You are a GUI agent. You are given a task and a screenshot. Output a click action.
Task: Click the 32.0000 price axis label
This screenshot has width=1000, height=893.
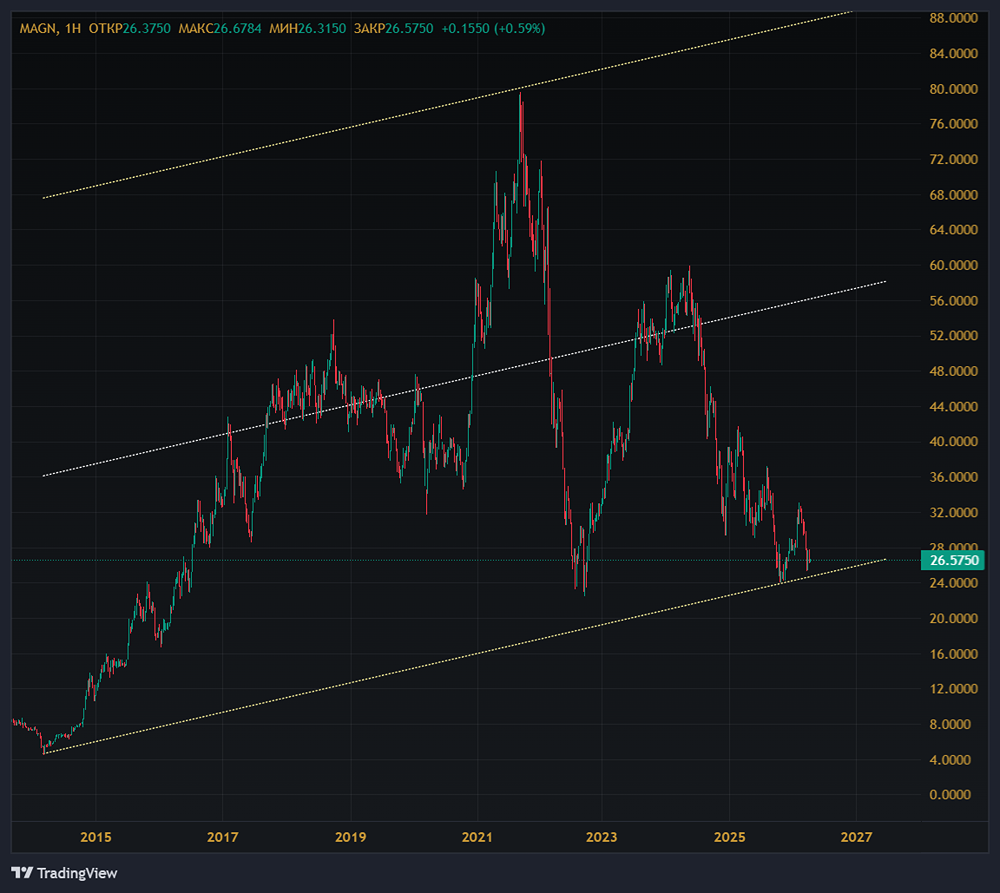[x=953, y=512]
